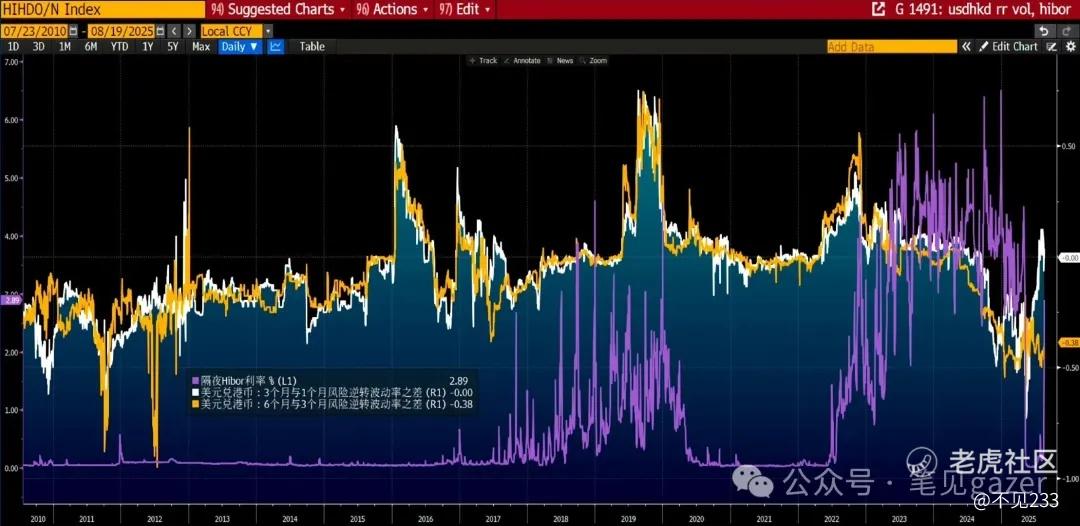Edit the end date 08/19/2025 field

pyautogui.click(x=121, y=31)
